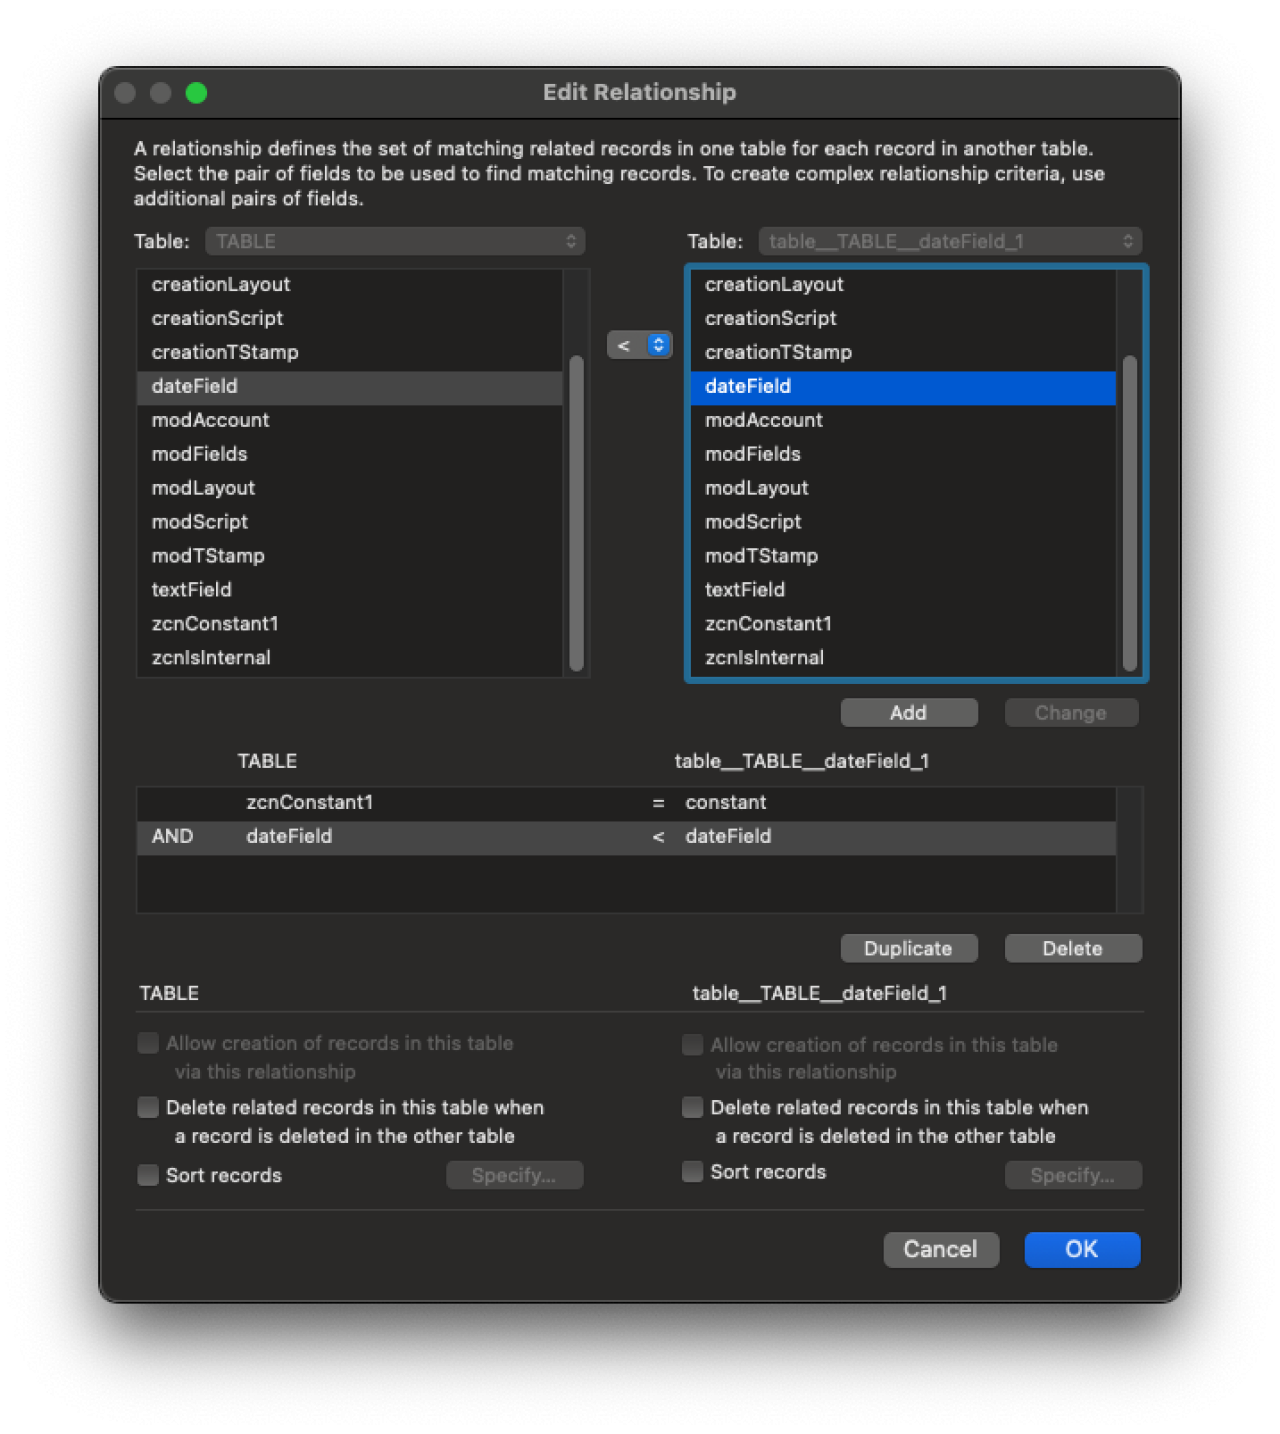Select zcnIsInternal in the left field list
Screen dimensions: 1280x1434
(211, 657)
